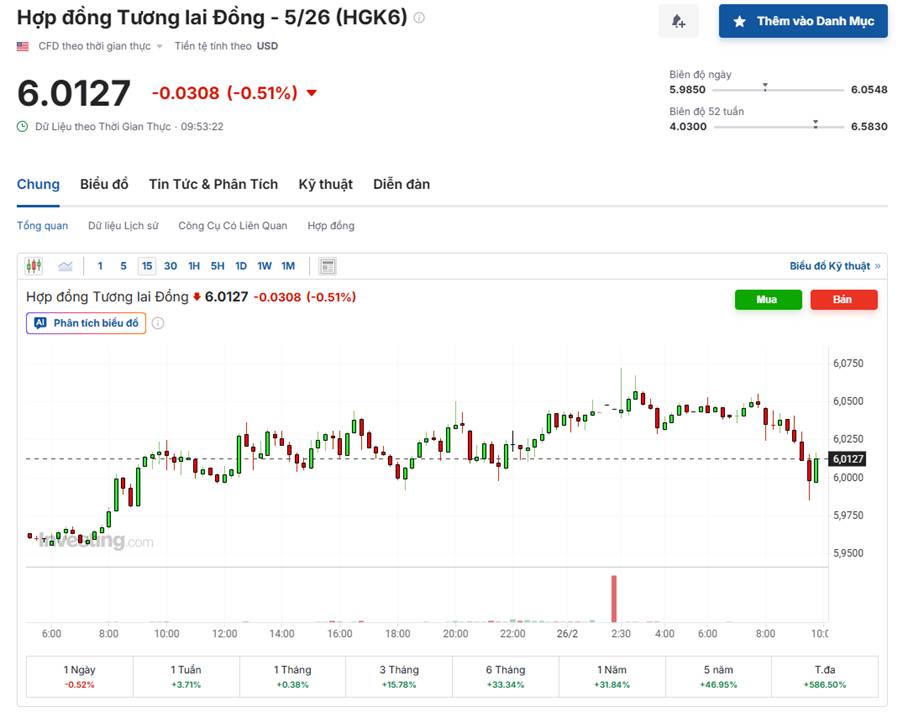Click the 6,0127 current price label on axis
Viewport: 903px width, 712px height.
[847, 459]
